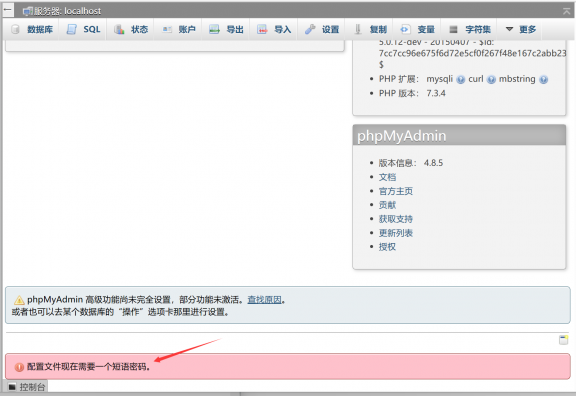Open the 复制 (Replication) tab
Image resolution: width=576 pixels, height=396 pixels.
(x=370, y=29)
